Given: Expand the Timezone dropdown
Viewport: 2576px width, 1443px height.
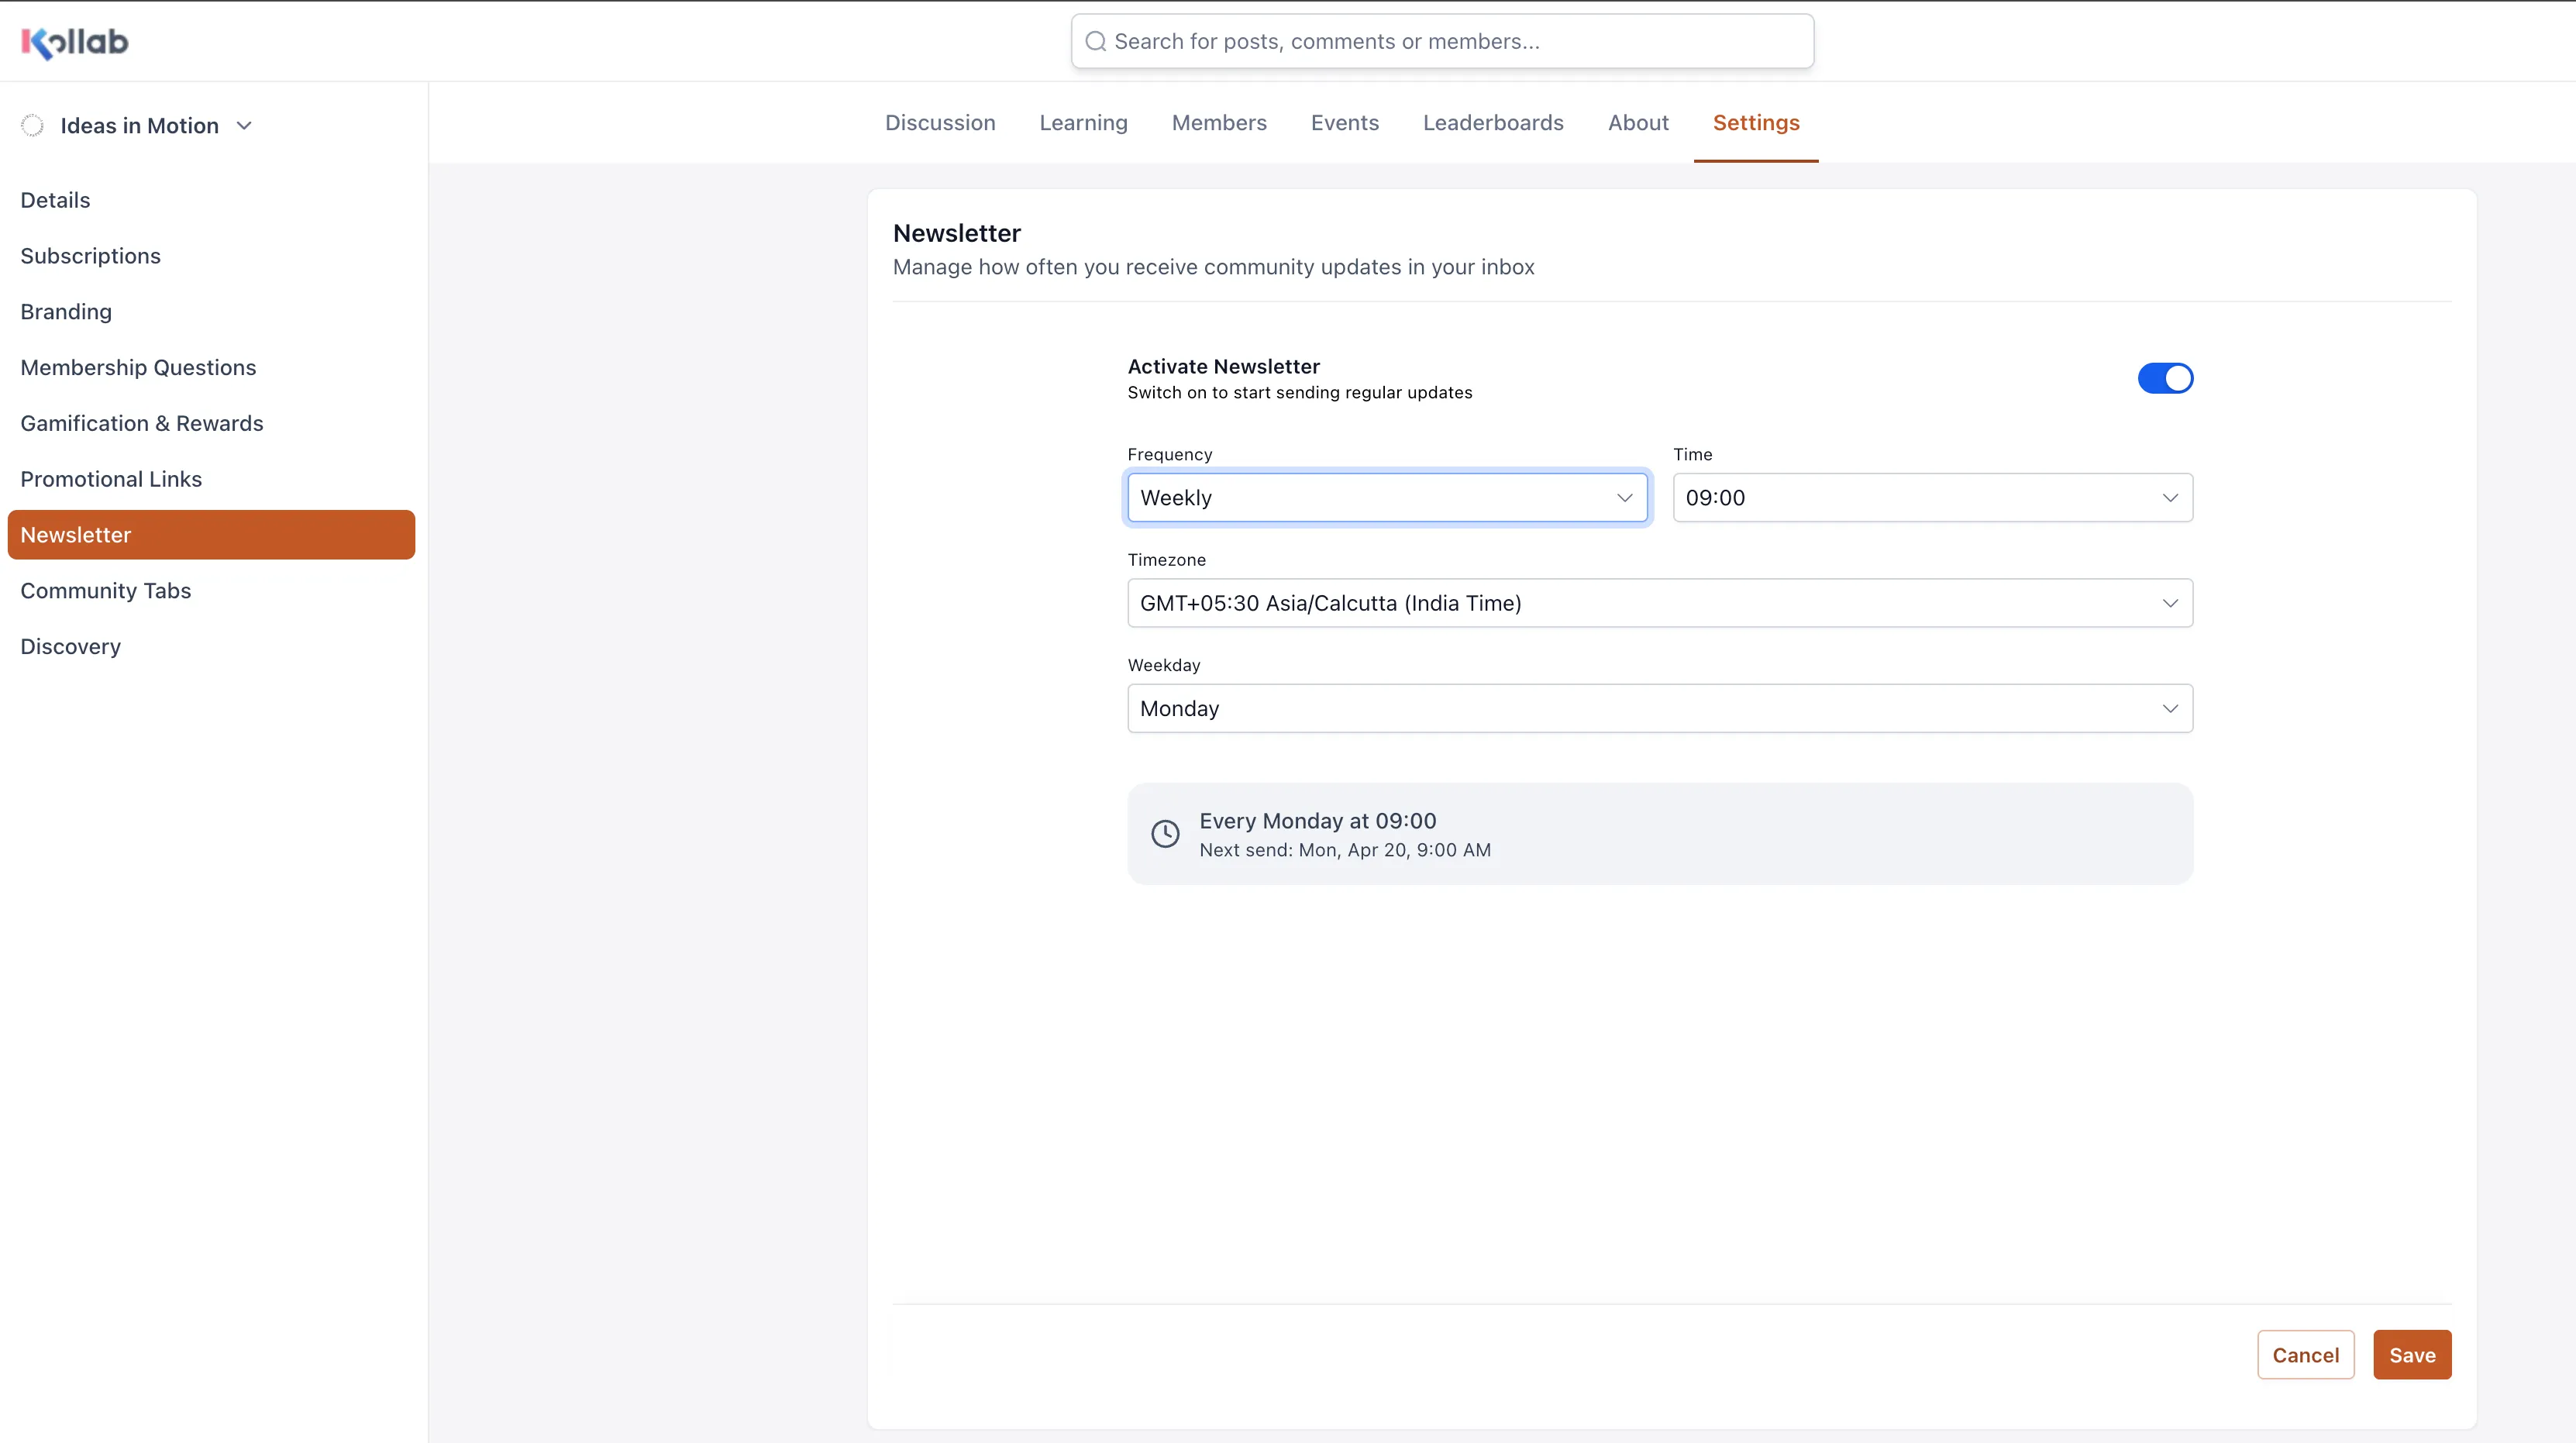Looking at the screenshot, I should [1659, 602].
